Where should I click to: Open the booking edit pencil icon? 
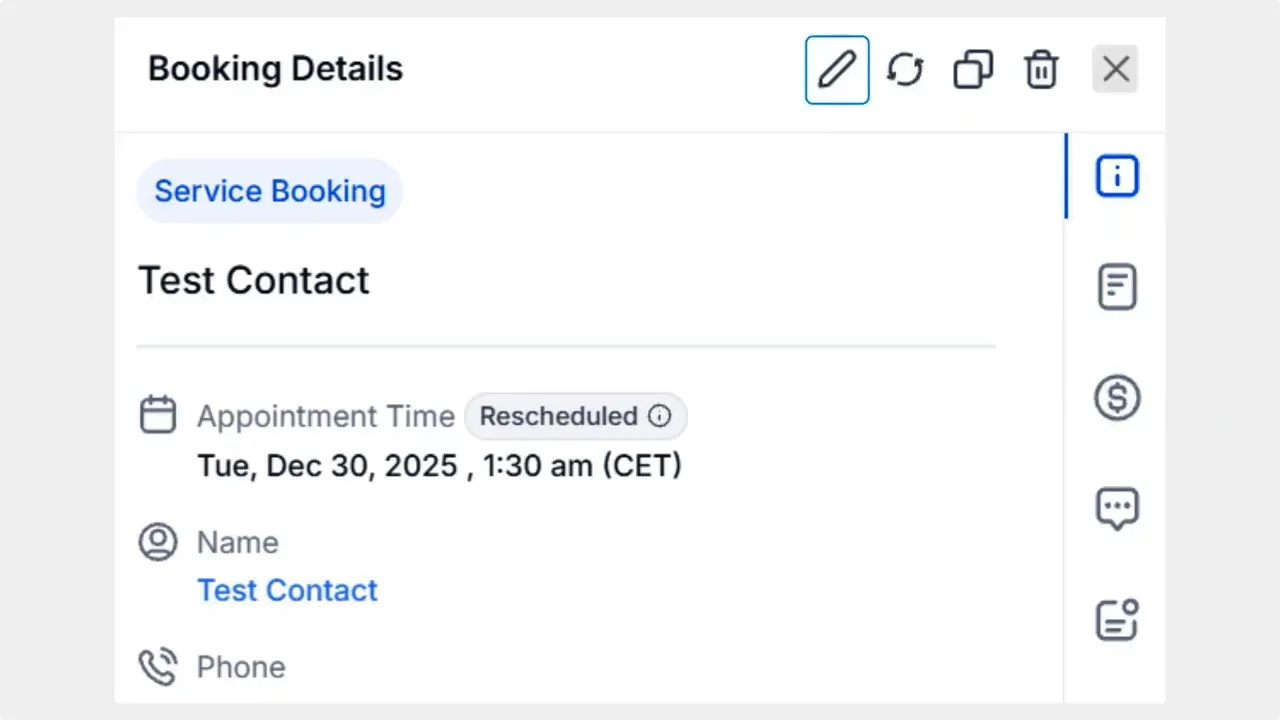tap(837, 69)
